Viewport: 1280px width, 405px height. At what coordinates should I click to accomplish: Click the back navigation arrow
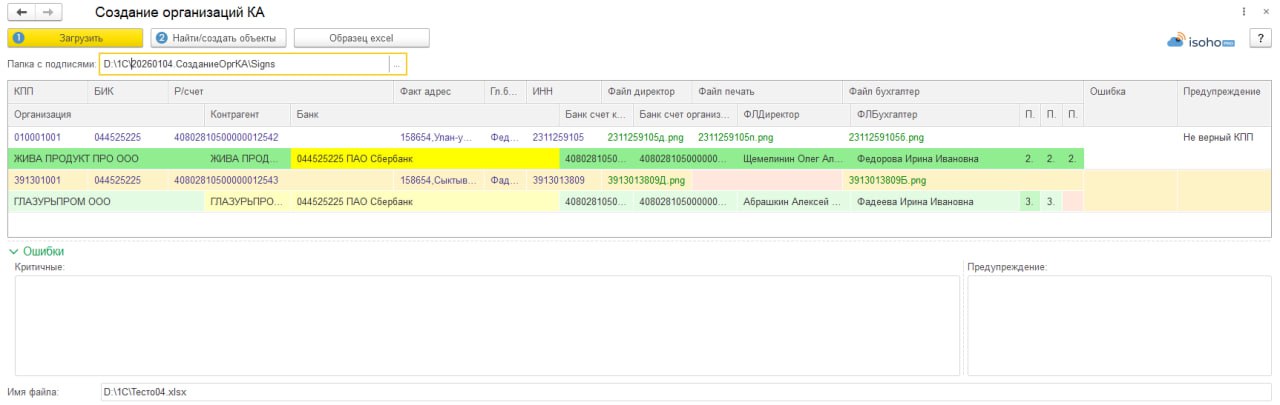tap(21, 11)
